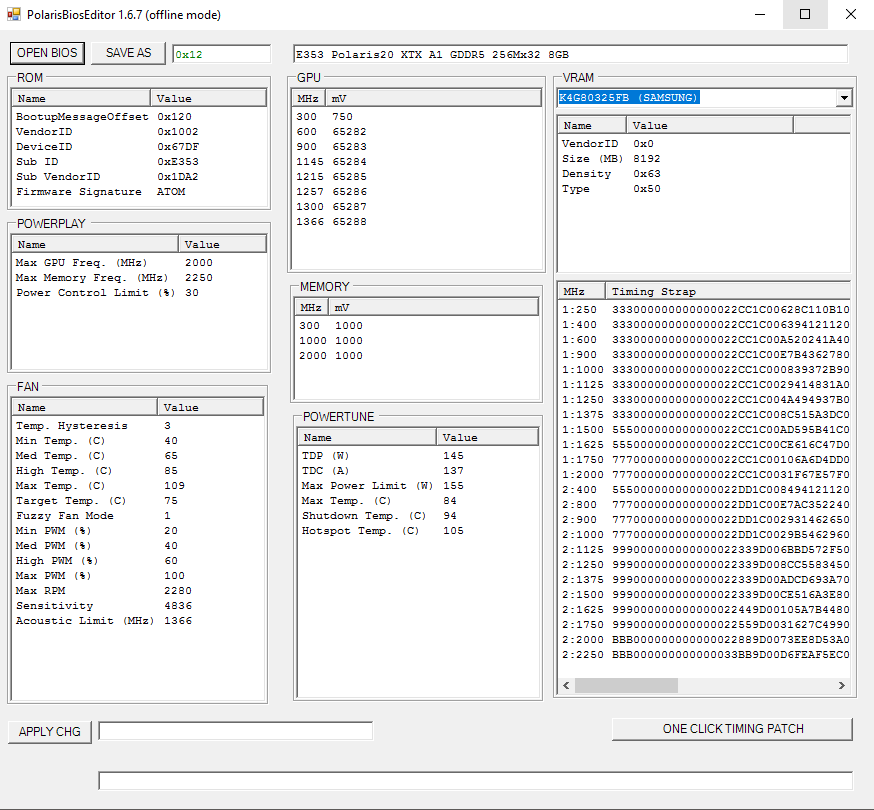The image size is (874, 810).
Task: Run the ONE CLICK TIMING PATCH
Action: coord(732,729)
